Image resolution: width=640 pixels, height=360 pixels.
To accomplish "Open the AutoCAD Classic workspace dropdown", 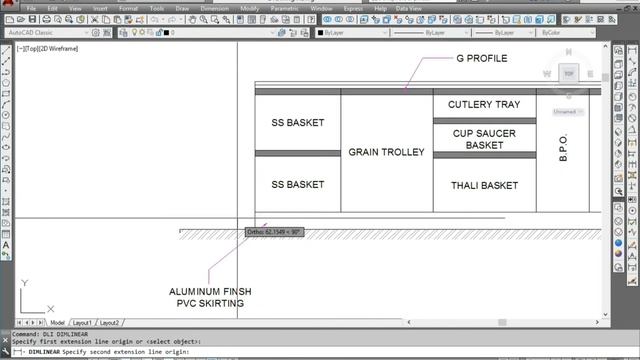I will 47,33.
